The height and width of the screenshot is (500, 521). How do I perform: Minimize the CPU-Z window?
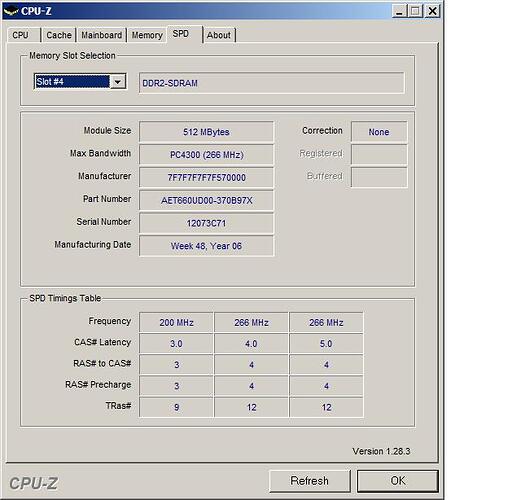pos(399,11)
